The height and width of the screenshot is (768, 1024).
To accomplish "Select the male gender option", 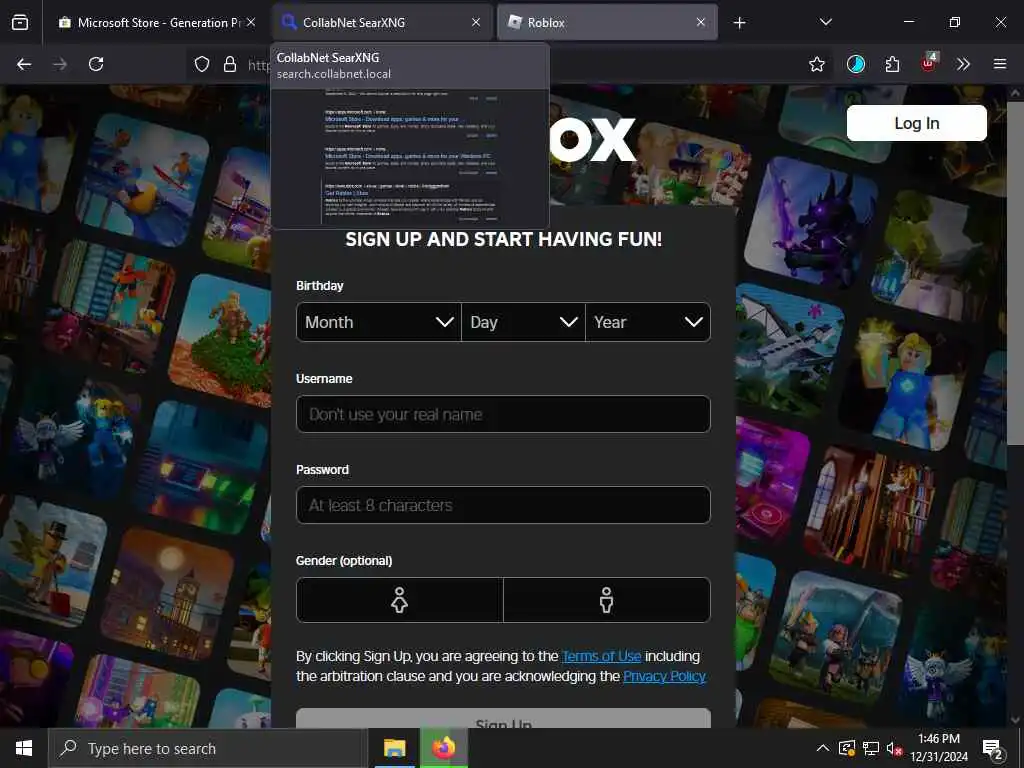I will [607, 600].
